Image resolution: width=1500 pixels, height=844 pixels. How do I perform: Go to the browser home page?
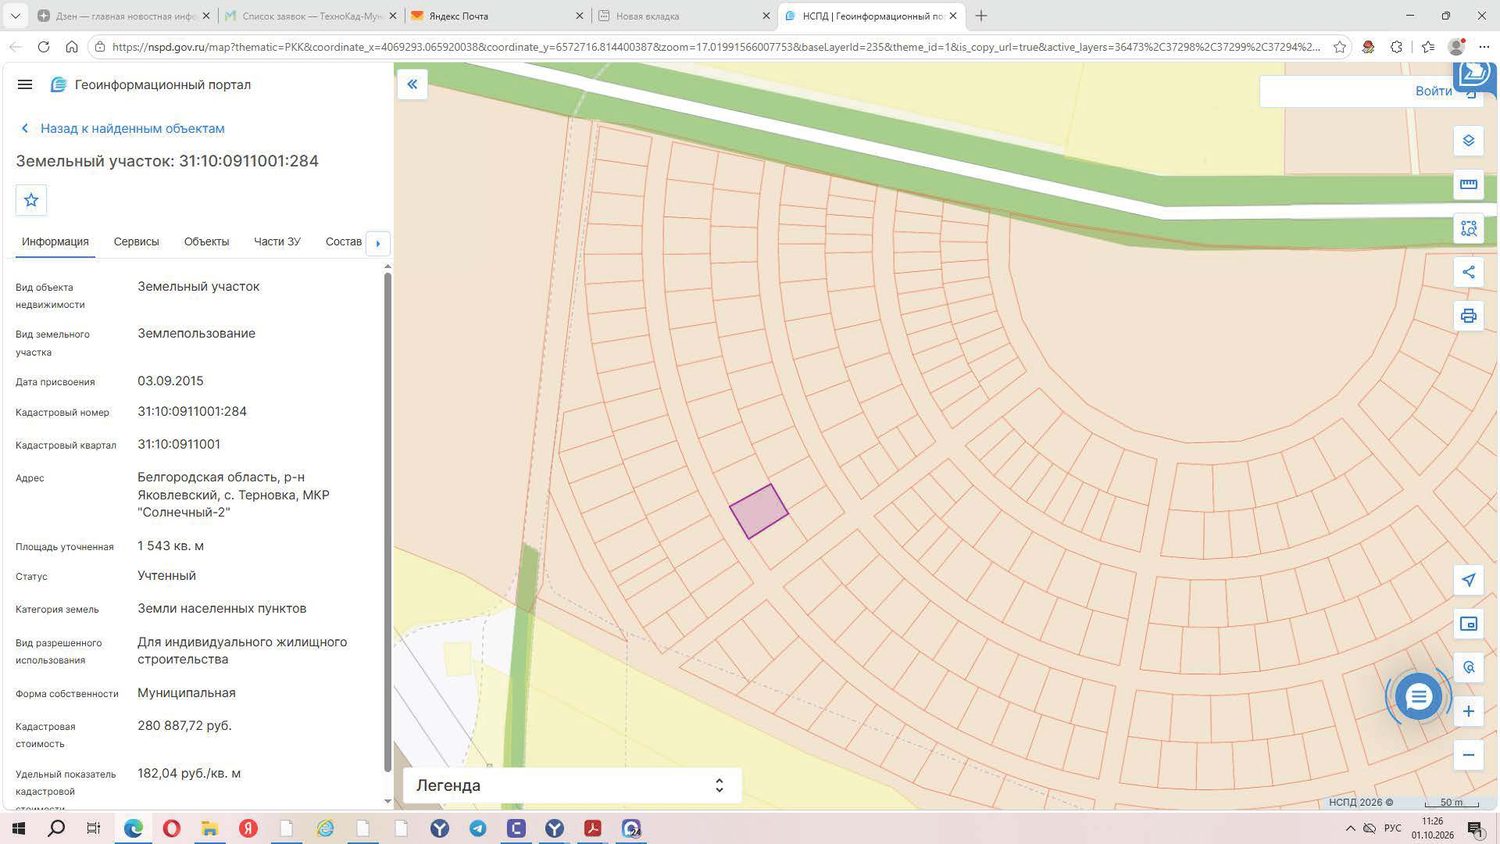pos(72,47)
